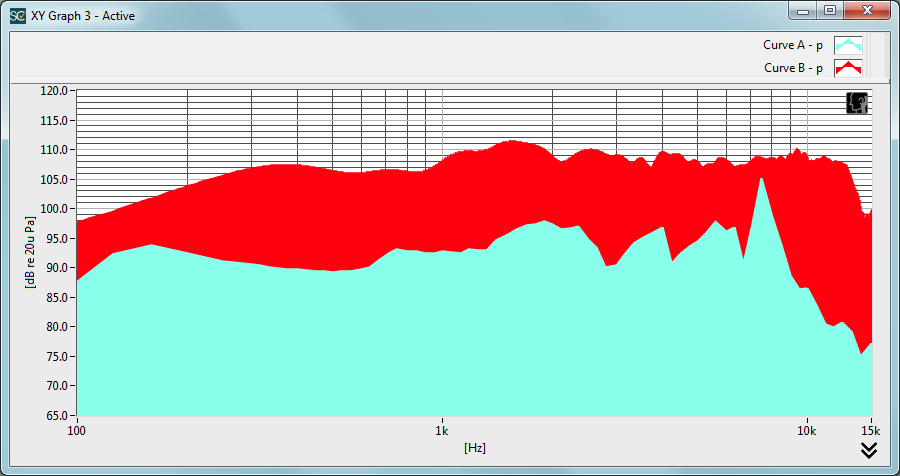Click the 110.0 y-axis tick label
900x476 pixels.
coord(56,150)
